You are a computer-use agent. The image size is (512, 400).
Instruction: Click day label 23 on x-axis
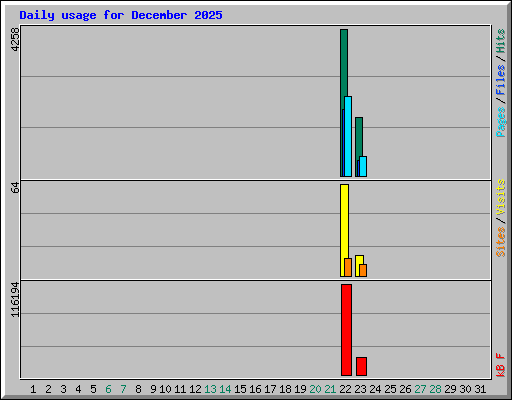[360, 389]
